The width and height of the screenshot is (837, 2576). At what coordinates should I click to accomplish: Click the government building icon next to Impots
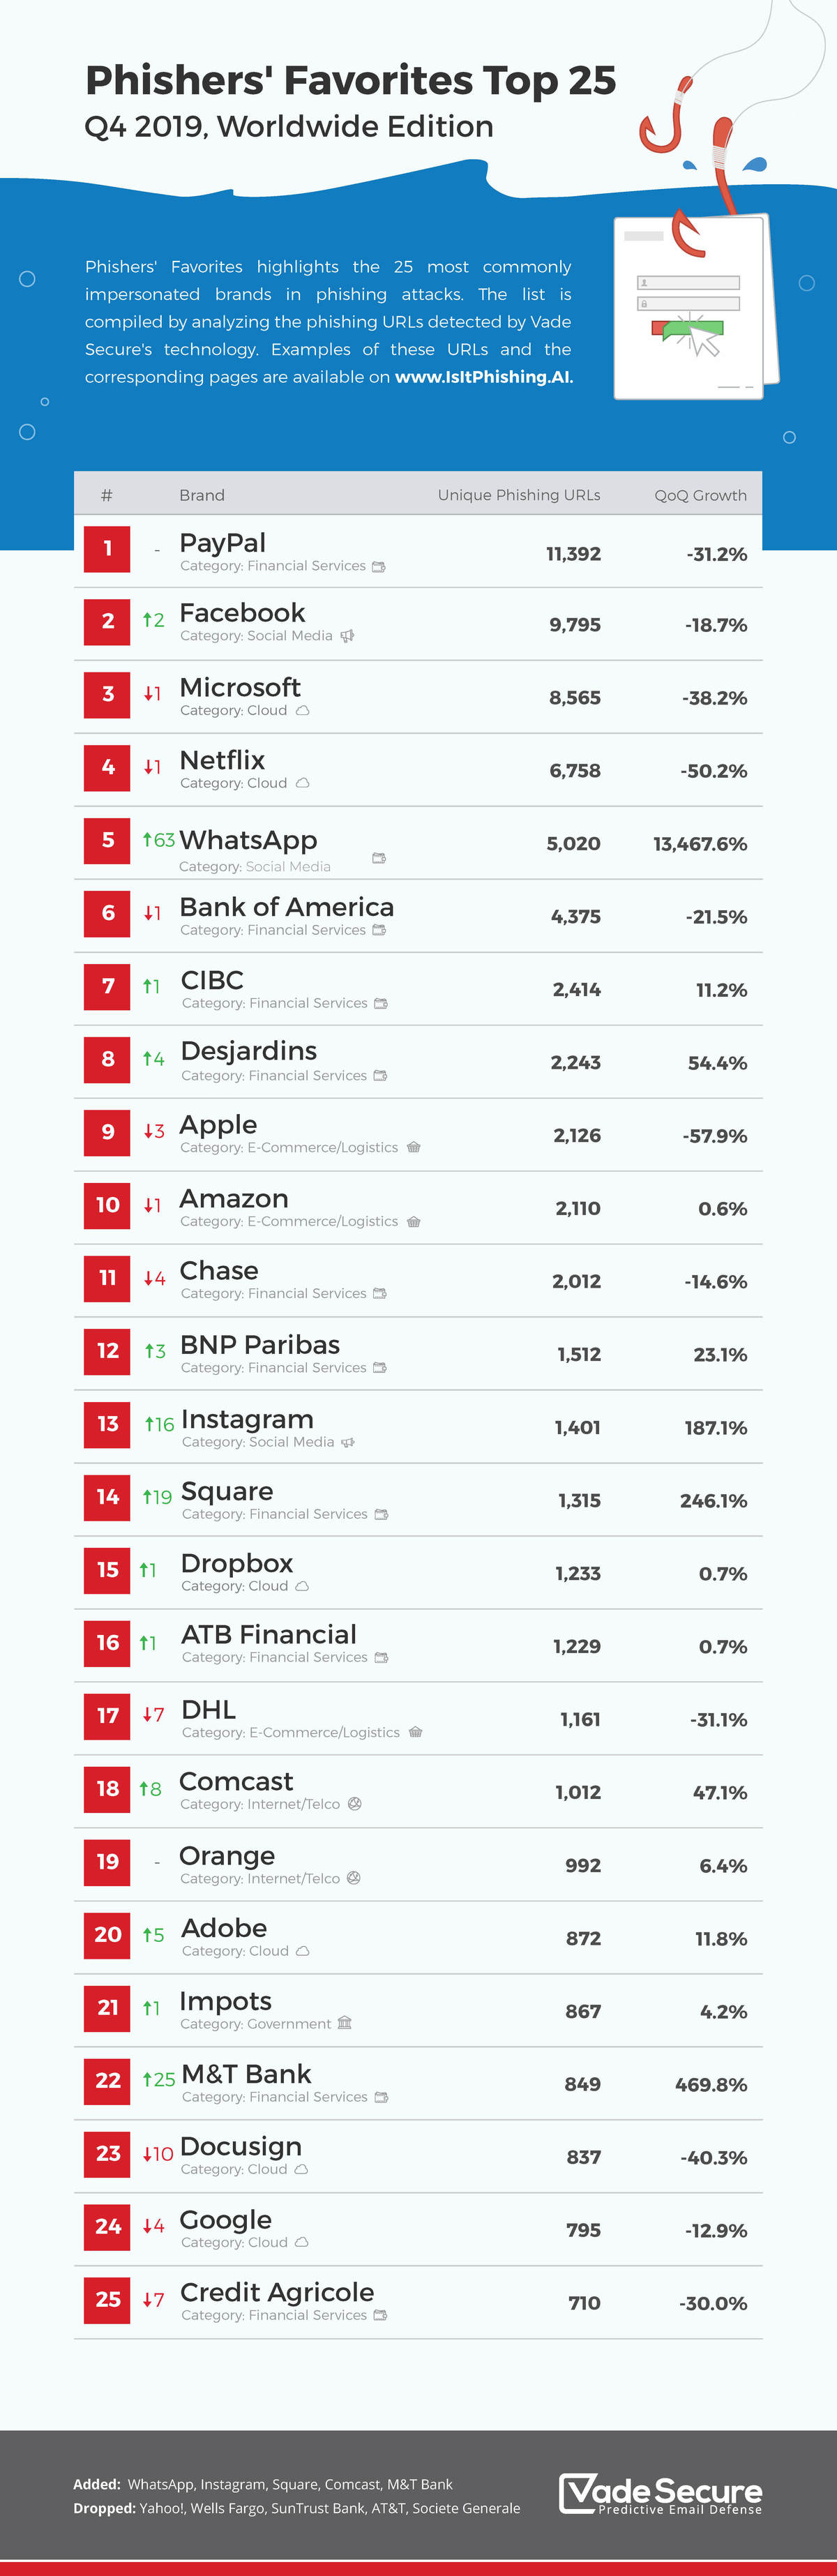tap(345, 2023)
